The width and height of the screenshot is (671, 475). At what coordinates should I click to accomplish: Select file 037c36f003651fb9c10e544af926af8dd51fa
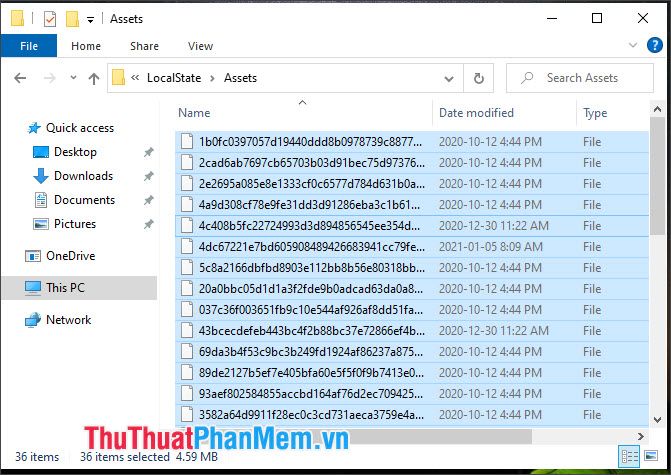(412, 309)
